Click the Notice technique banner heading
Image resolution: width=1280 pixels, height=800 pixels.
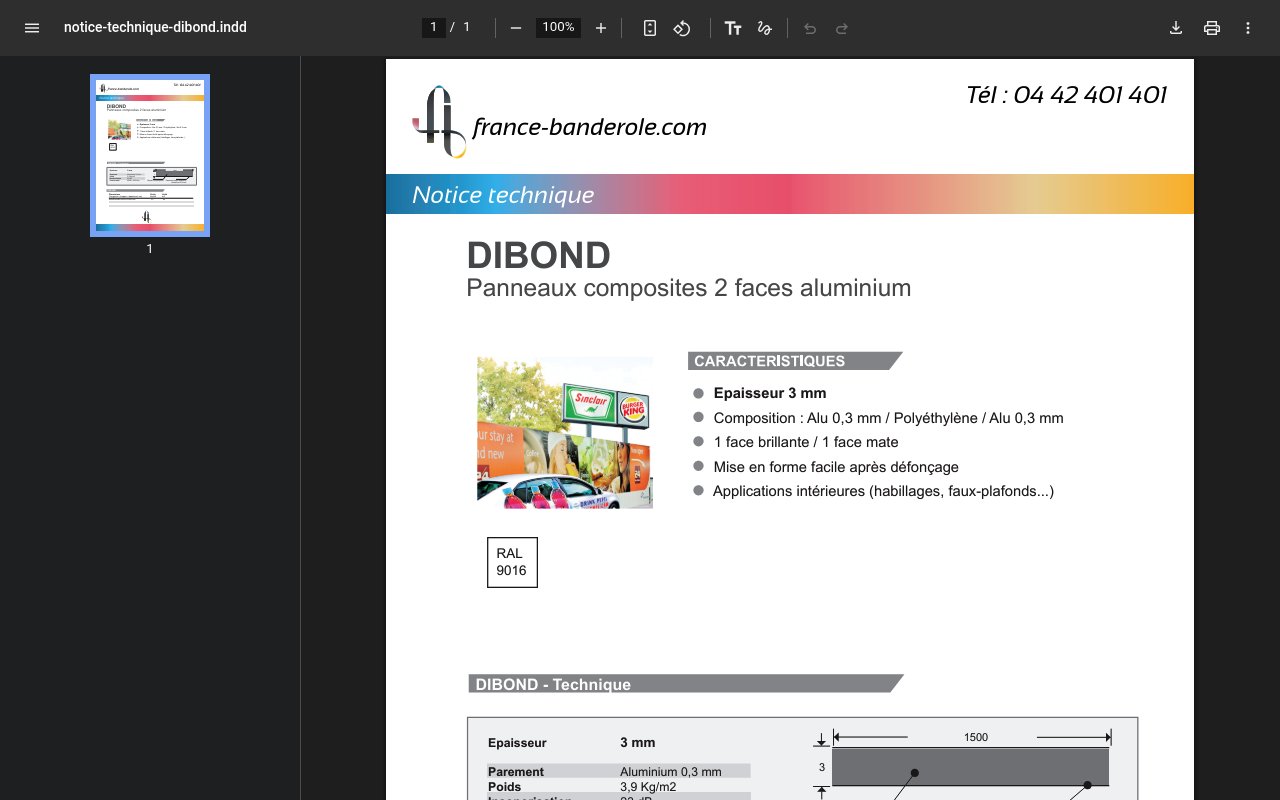tap(503, 195)
